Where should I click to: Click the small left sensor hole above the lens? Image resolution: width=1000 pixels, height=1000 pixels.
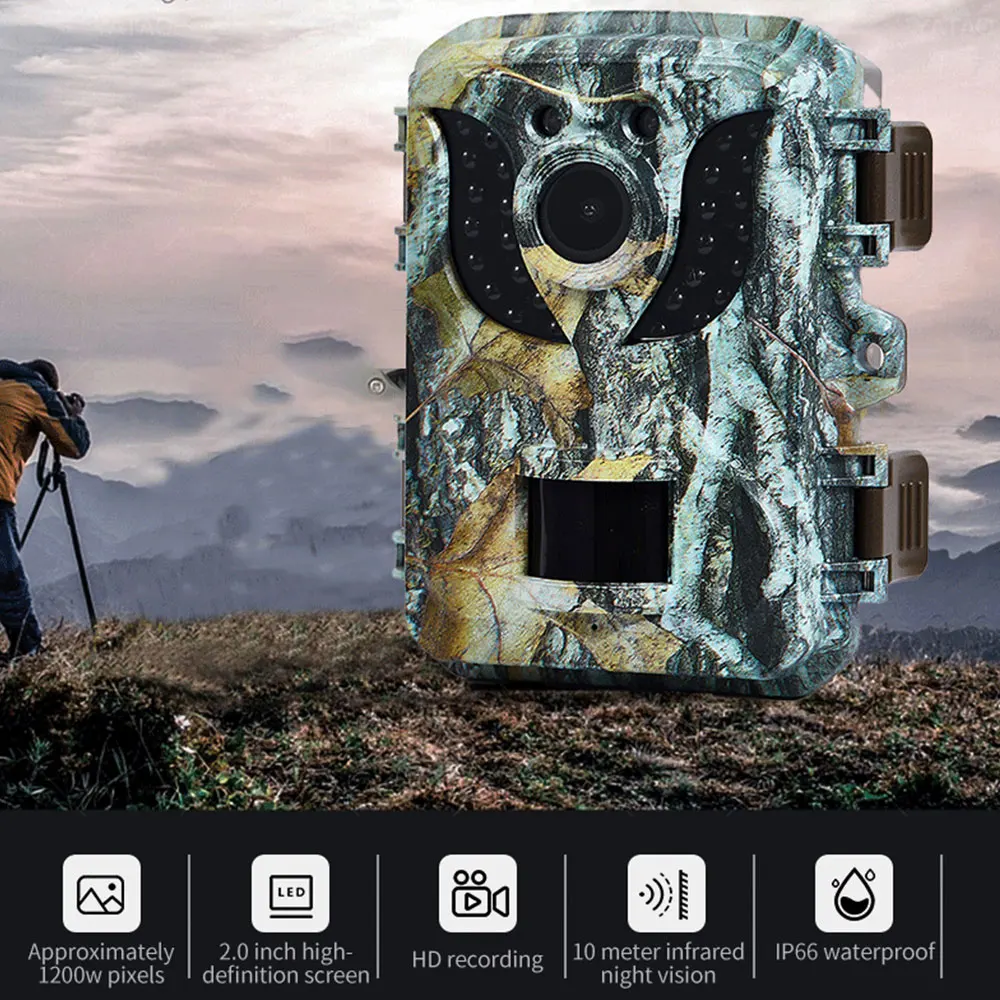[547, 121]
